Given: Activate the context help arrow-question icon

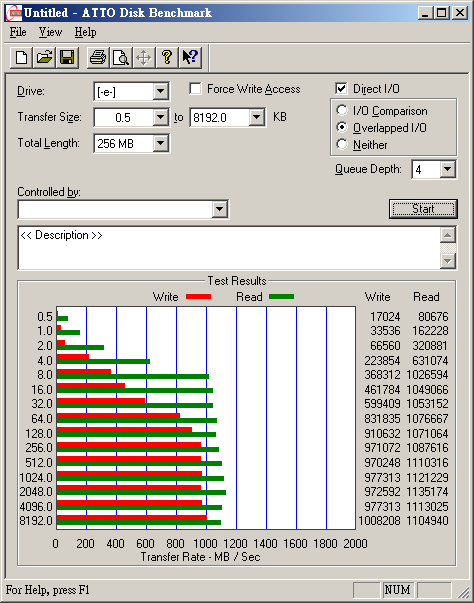Looking at the screenshot, I should [190, 58].
